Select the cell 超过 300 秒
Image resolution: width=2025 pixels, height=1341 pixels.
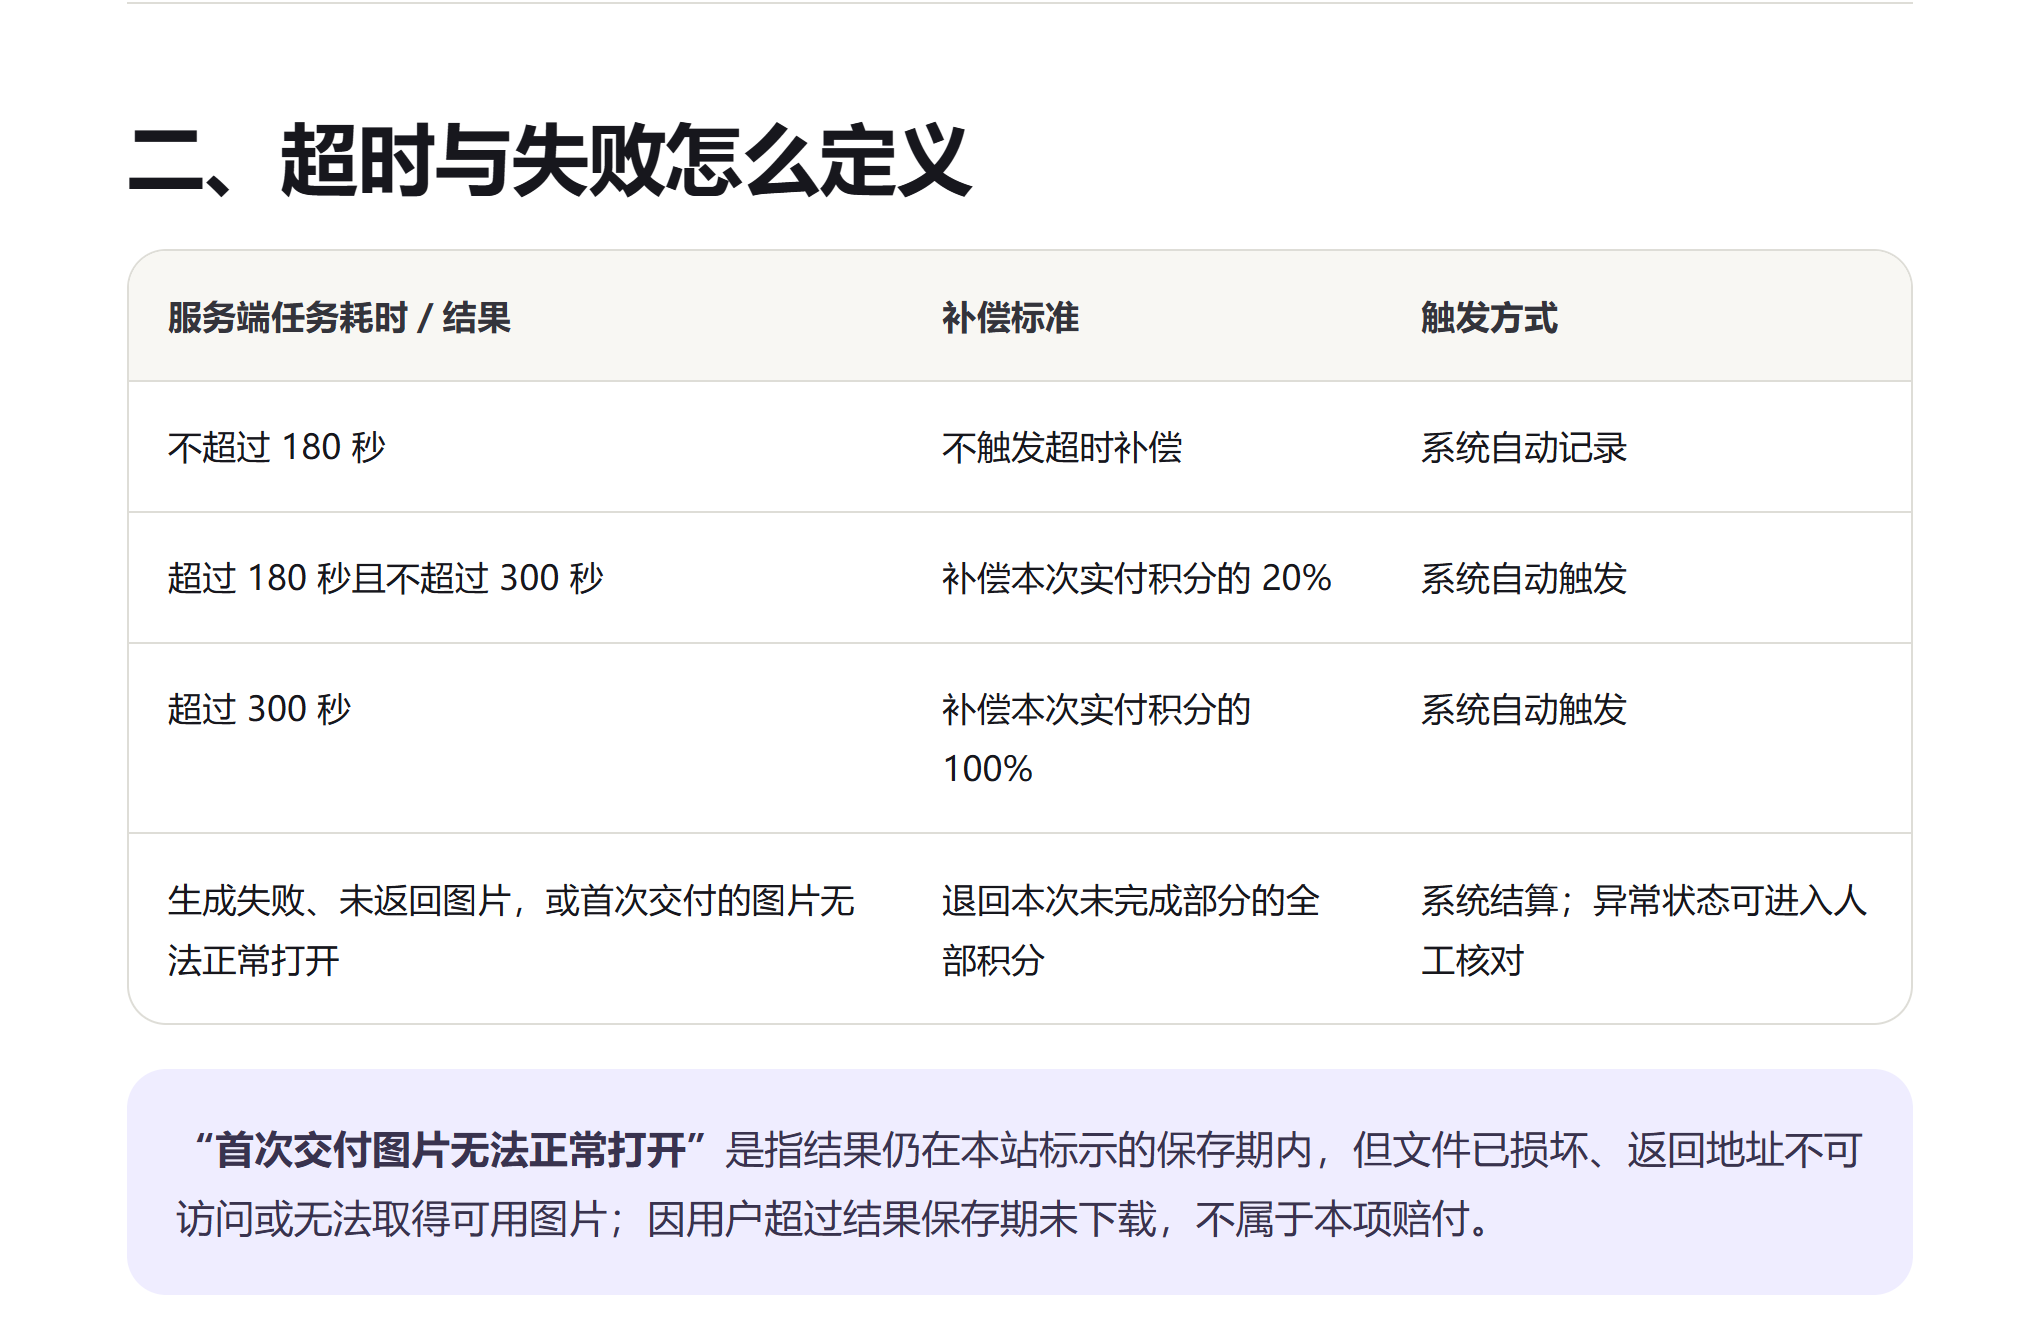coord(259,709)
